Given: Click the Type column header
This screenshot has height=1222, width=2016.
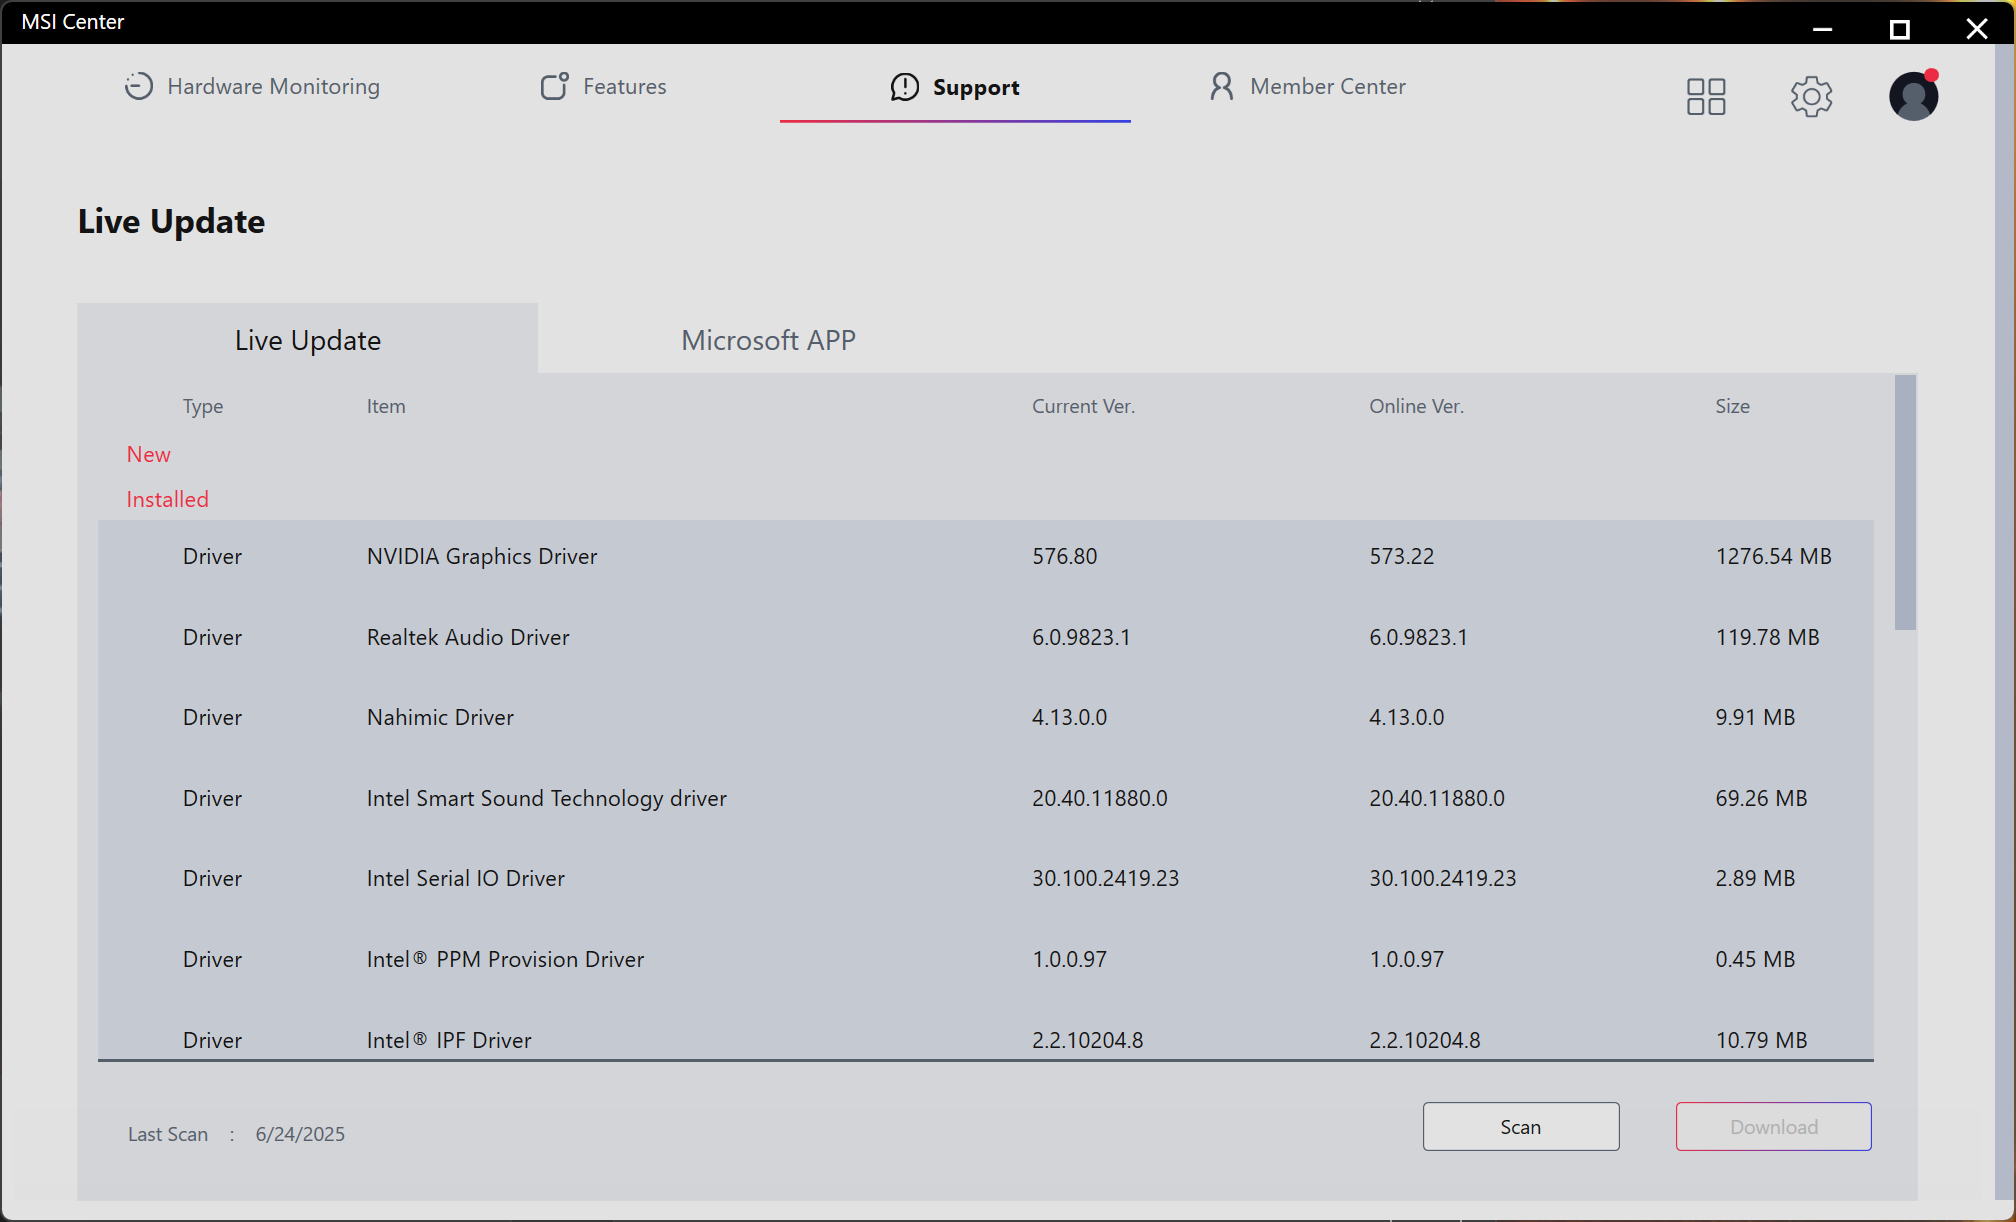Looking at the screenshot, I should tap(203, 407).
